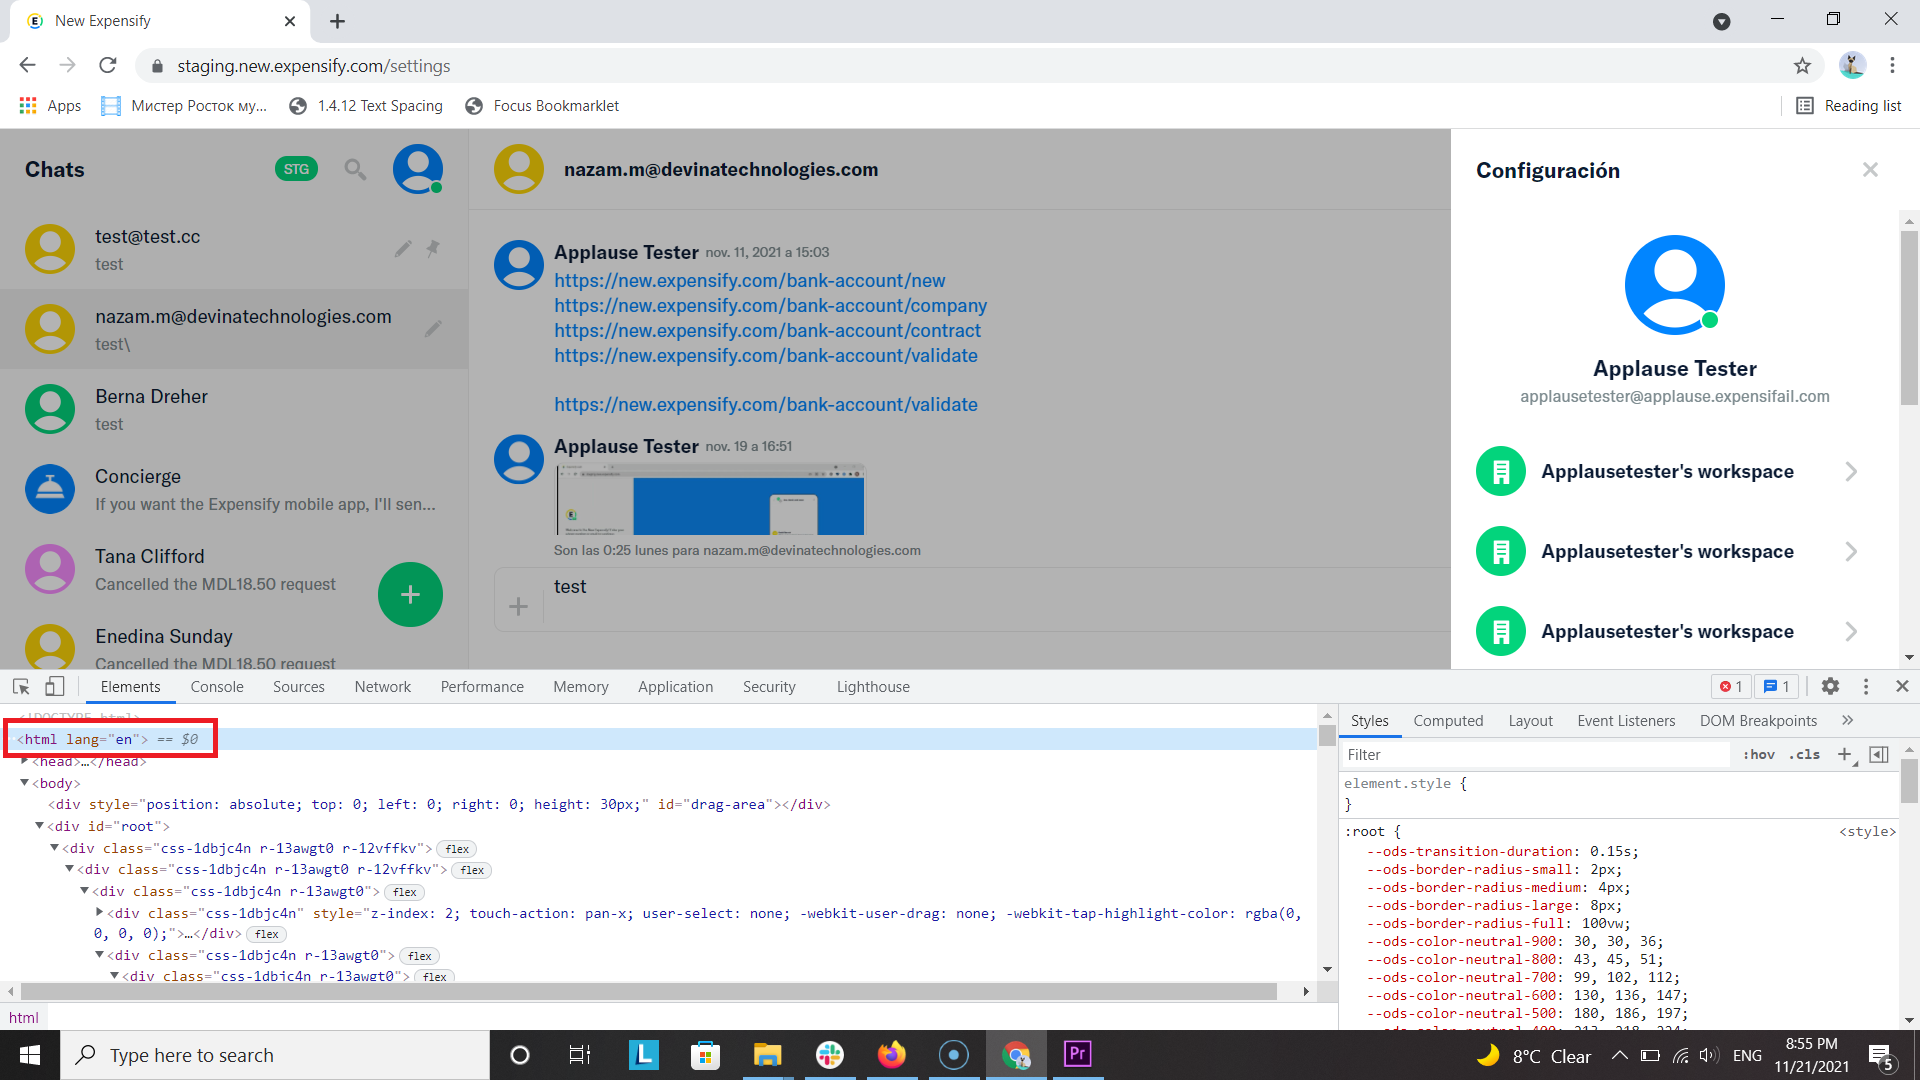Open the Apps bookmarks shortcut
The width and height of the screenshot is (1920, 1080).
(x=50, y=106)
